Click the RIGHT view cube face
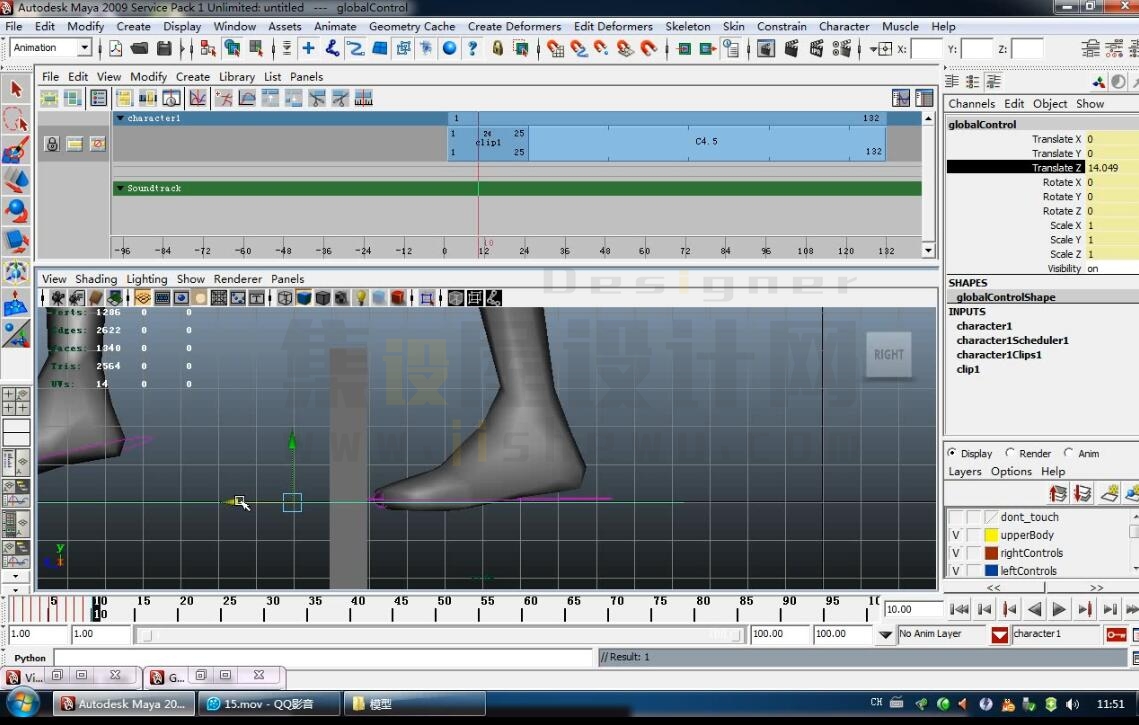Image resolution: width=1139 pixels, height=725 pixels. pyautogui.click(x=888, y=355)
